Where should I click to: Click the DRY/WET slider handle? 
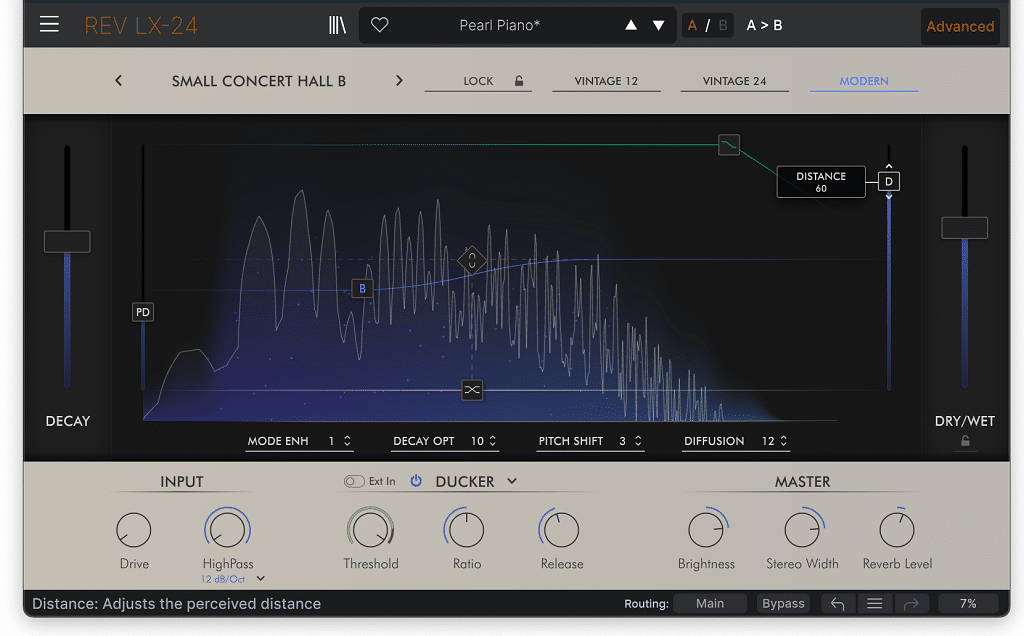point(964,228)
